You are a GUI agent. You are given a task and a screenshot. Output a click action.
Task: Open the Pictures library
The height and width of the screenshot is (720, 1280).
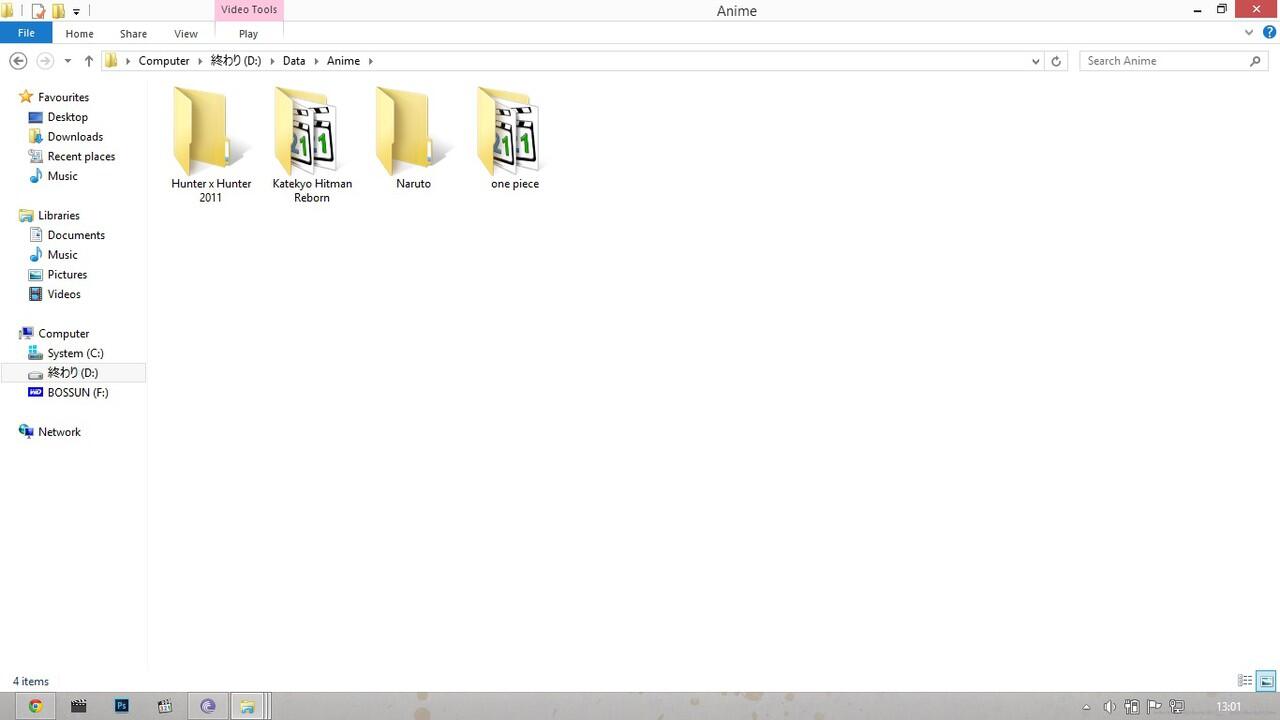coord(67,274)
